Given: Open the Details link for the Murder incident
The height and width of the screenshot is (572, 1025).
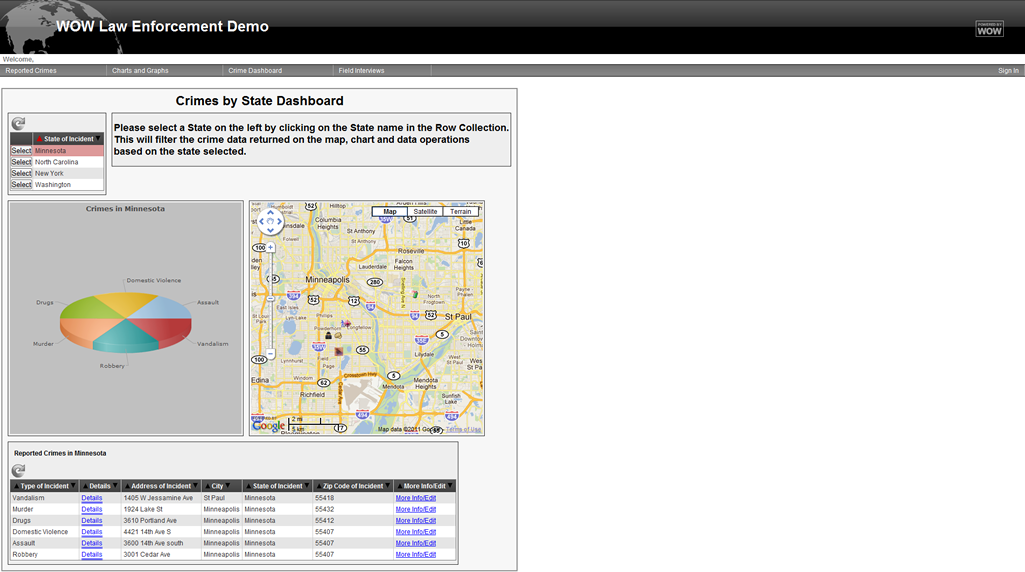Looking at the screenshot, I should [x=92, y=509].
